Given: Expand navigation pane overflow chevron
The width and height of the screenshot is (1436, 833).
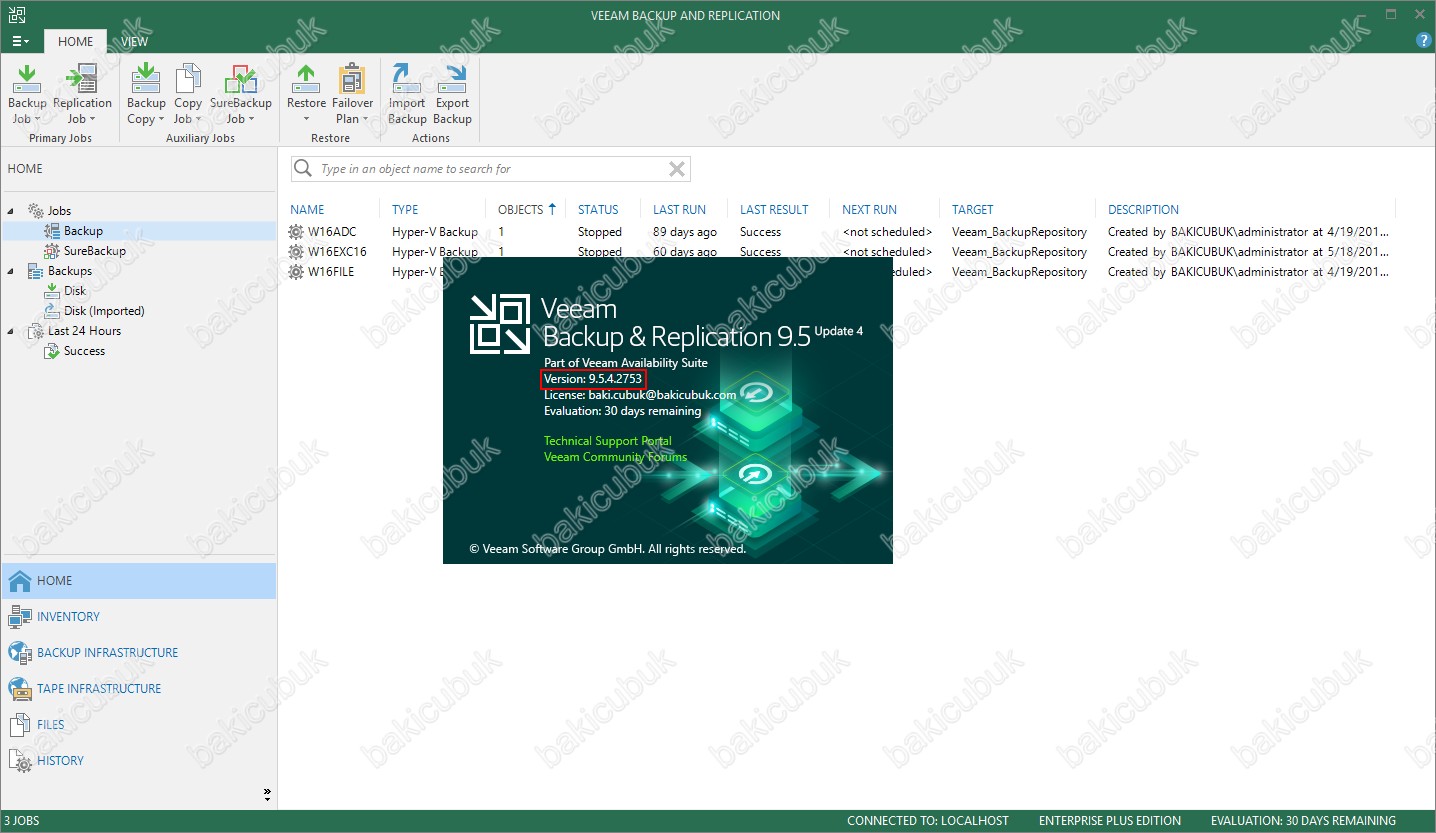Looking at the screenshot, I should click(x=267, y=795).
